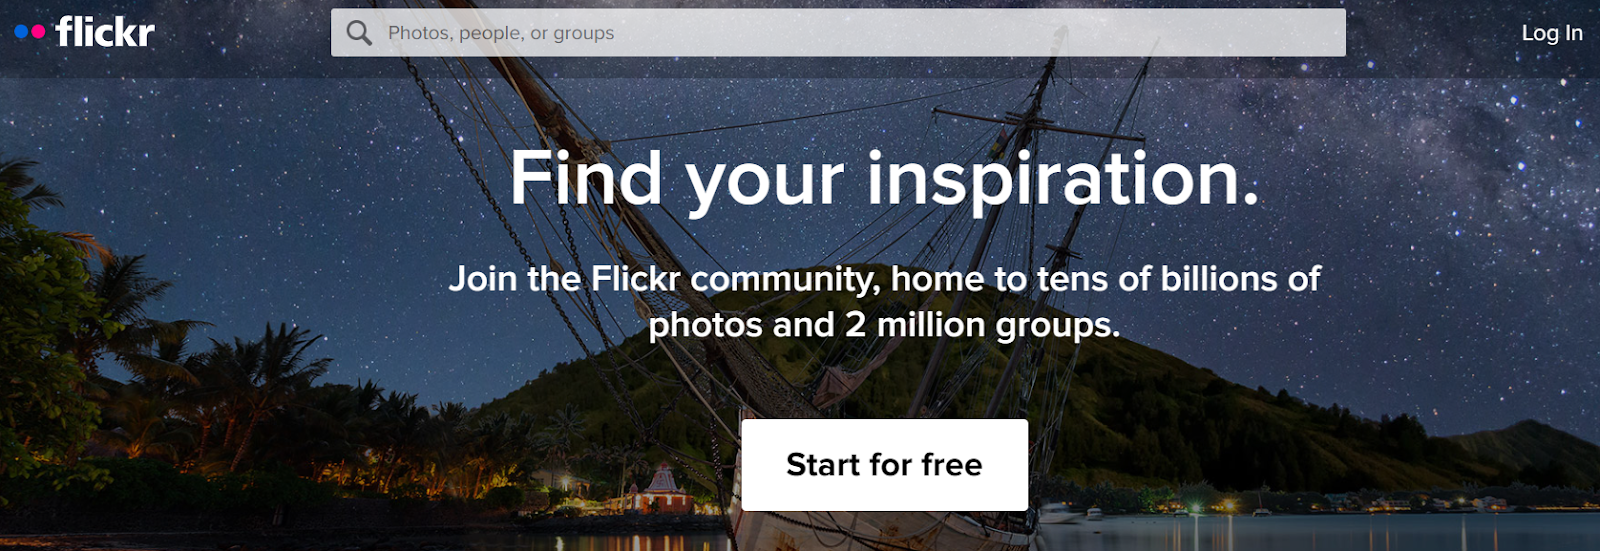Click the 'Join the Flickr community' subheading text
The width and height of the screenshot is (1600, 551).
coord(663,279)
